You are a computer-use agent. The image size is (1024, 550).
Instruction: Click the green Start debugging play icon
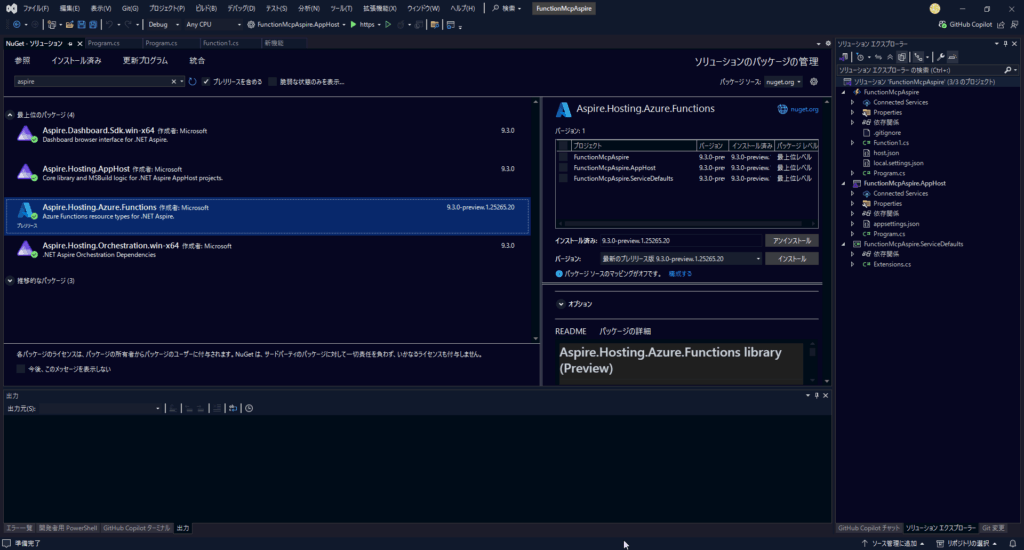pyautogui.click(x=353, y=25)
